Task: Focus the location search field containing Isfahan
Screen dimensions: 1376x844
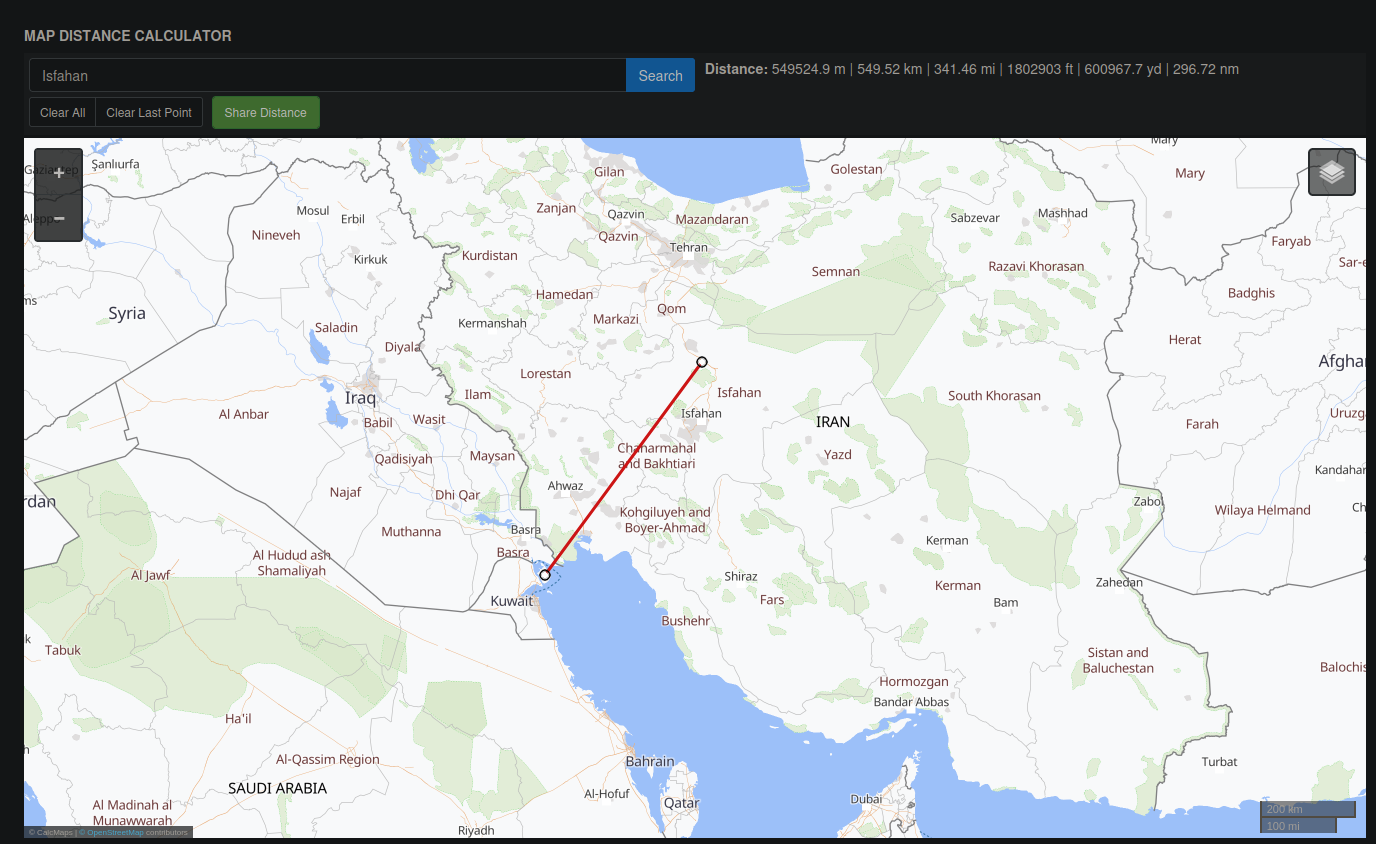Action: [328, 76]
